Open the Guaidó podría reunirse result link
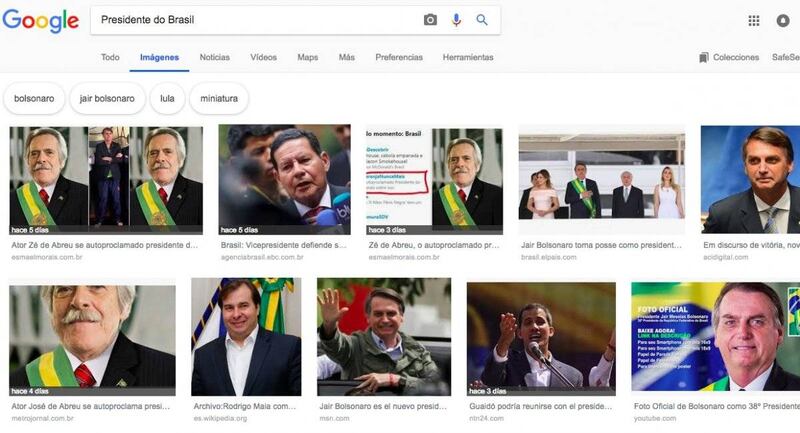 point(540,407)
